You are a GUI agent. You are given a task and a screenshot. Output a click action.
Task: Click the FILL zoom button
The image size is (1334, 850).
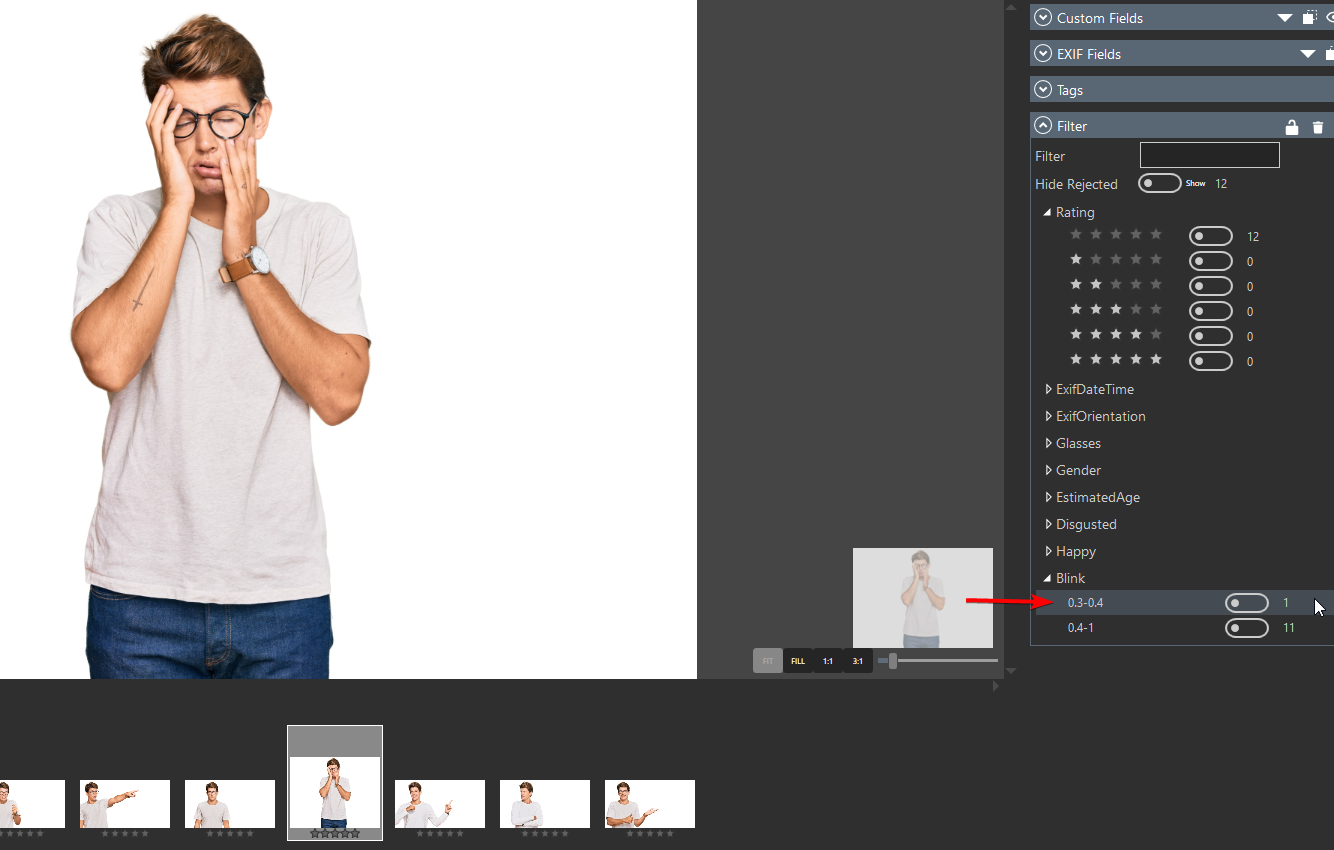798,661
